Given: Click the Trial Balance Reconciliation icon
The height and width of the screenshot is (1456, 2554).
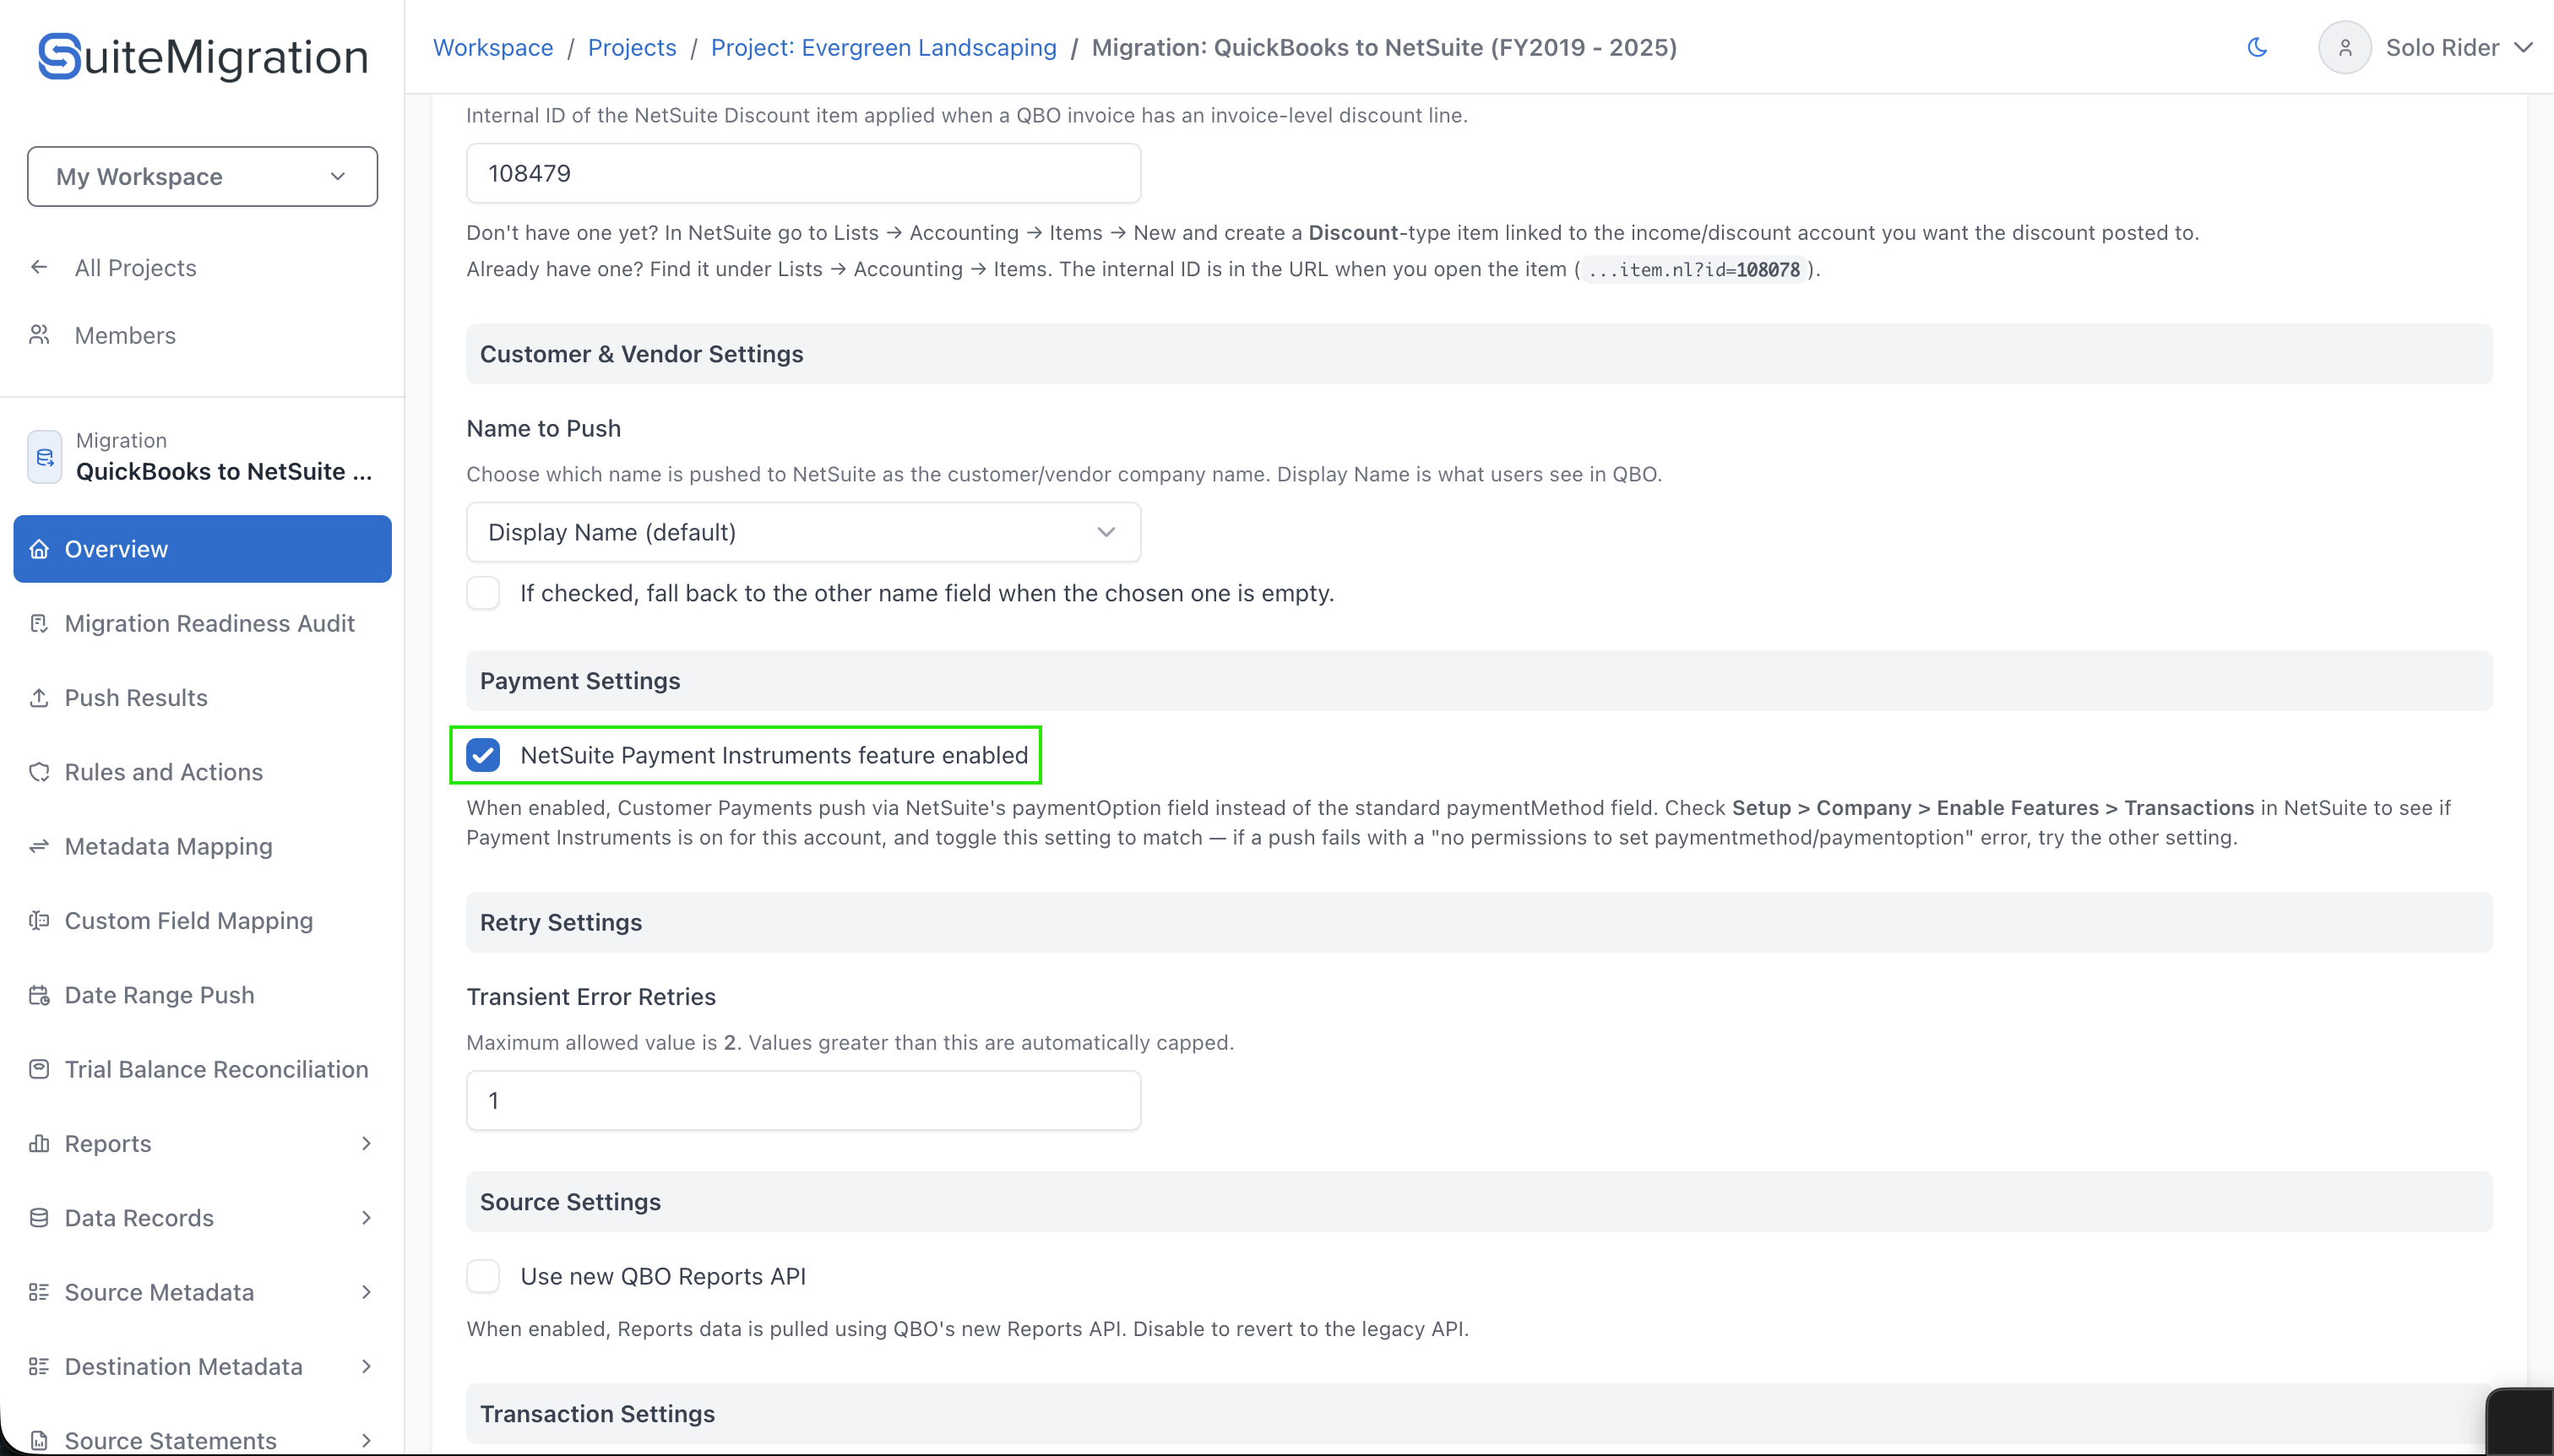Looking at the screenshot, I should pyautogui.click(x=39, y=1069).
